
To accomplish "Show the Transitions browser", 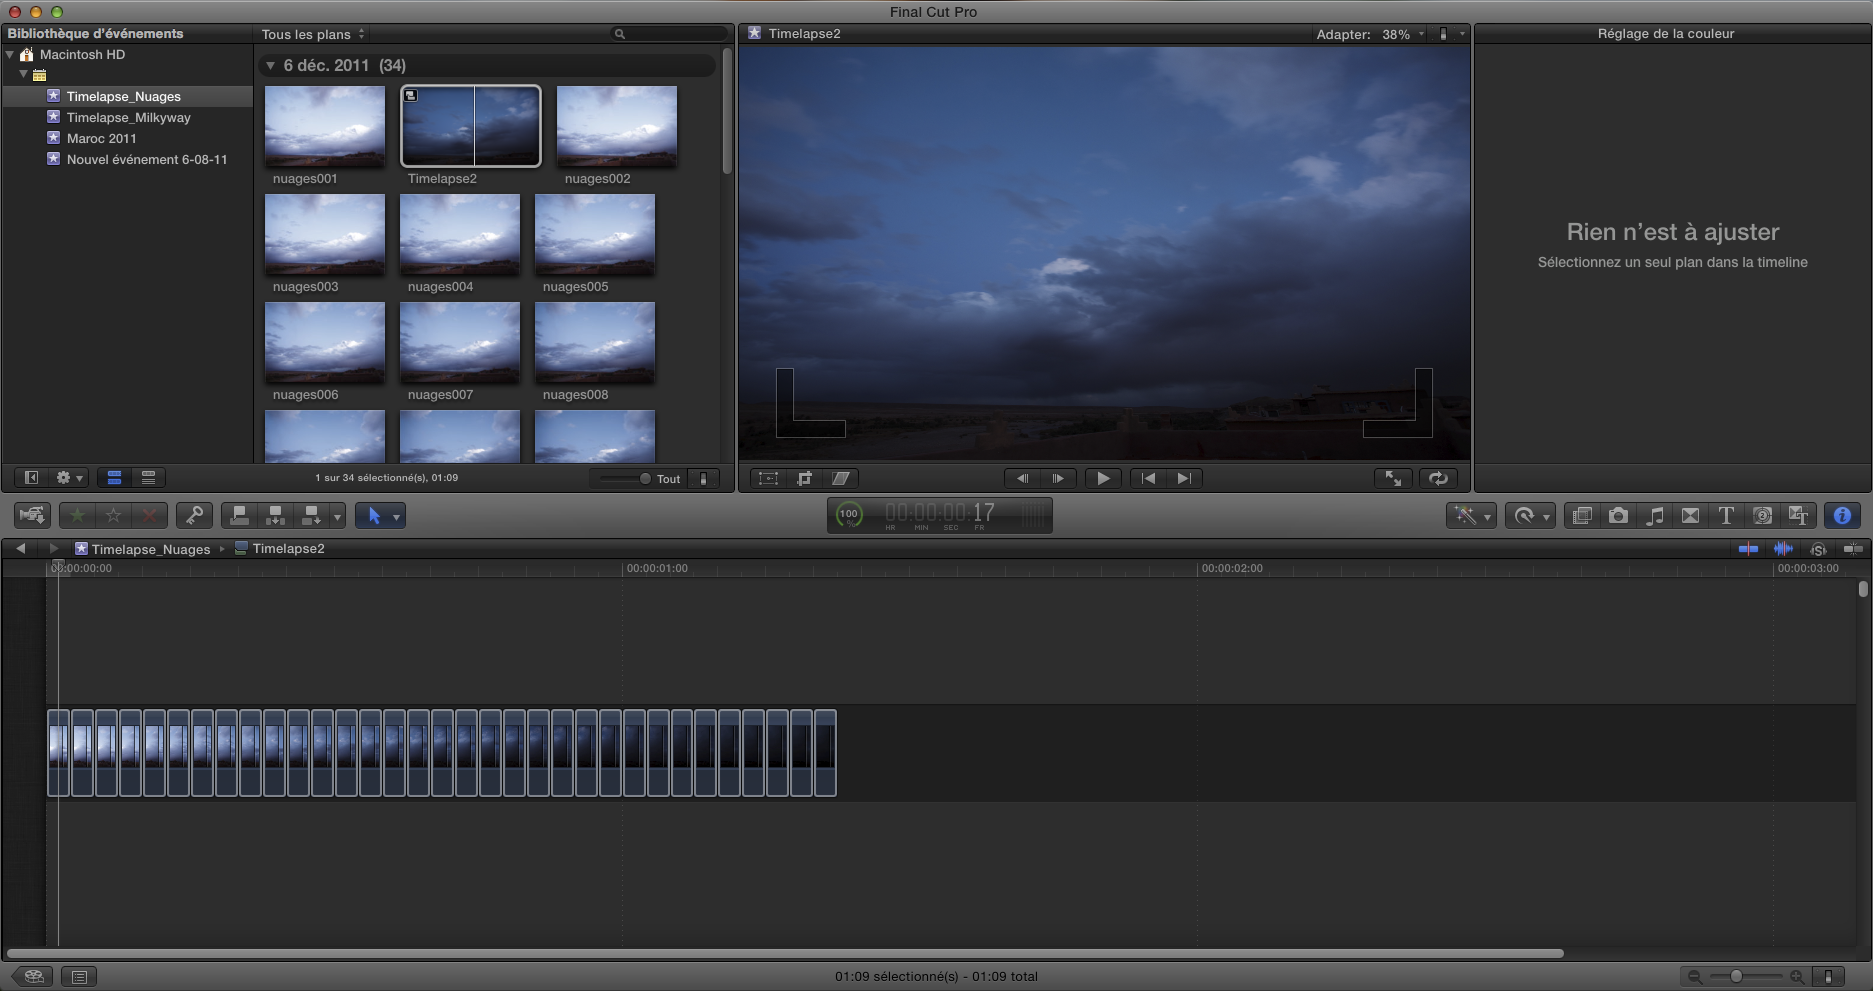I will click(1690, 516).
